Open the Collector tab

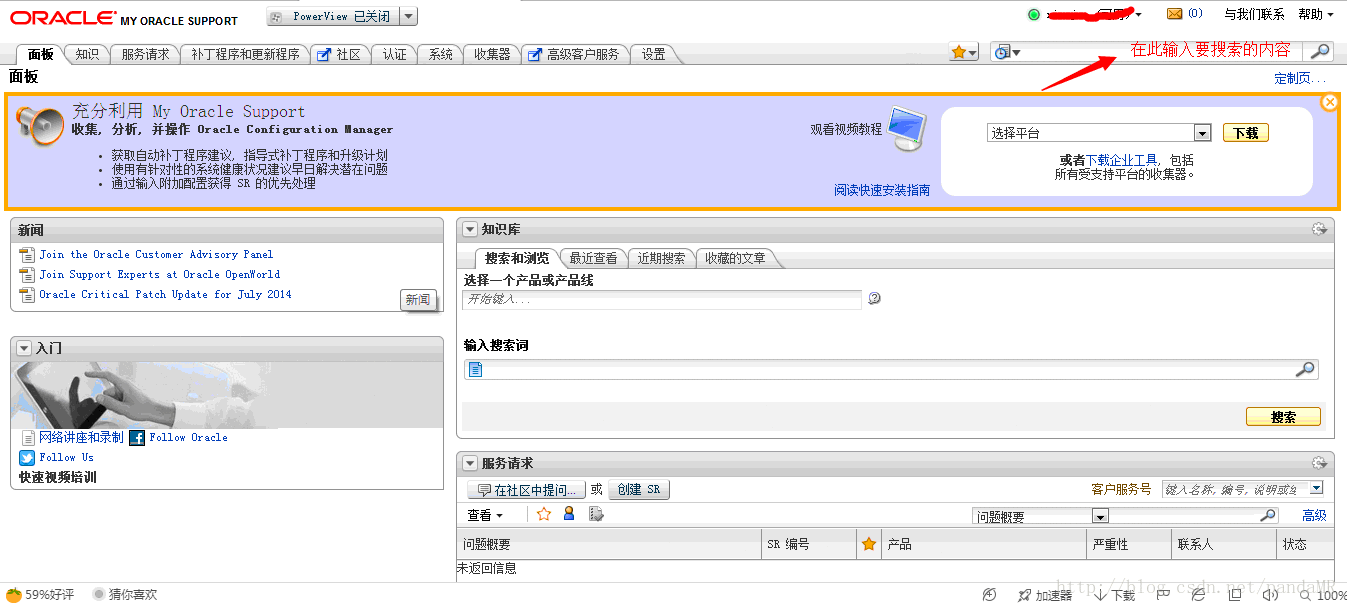pyautogui.click(x=493, y=55)
